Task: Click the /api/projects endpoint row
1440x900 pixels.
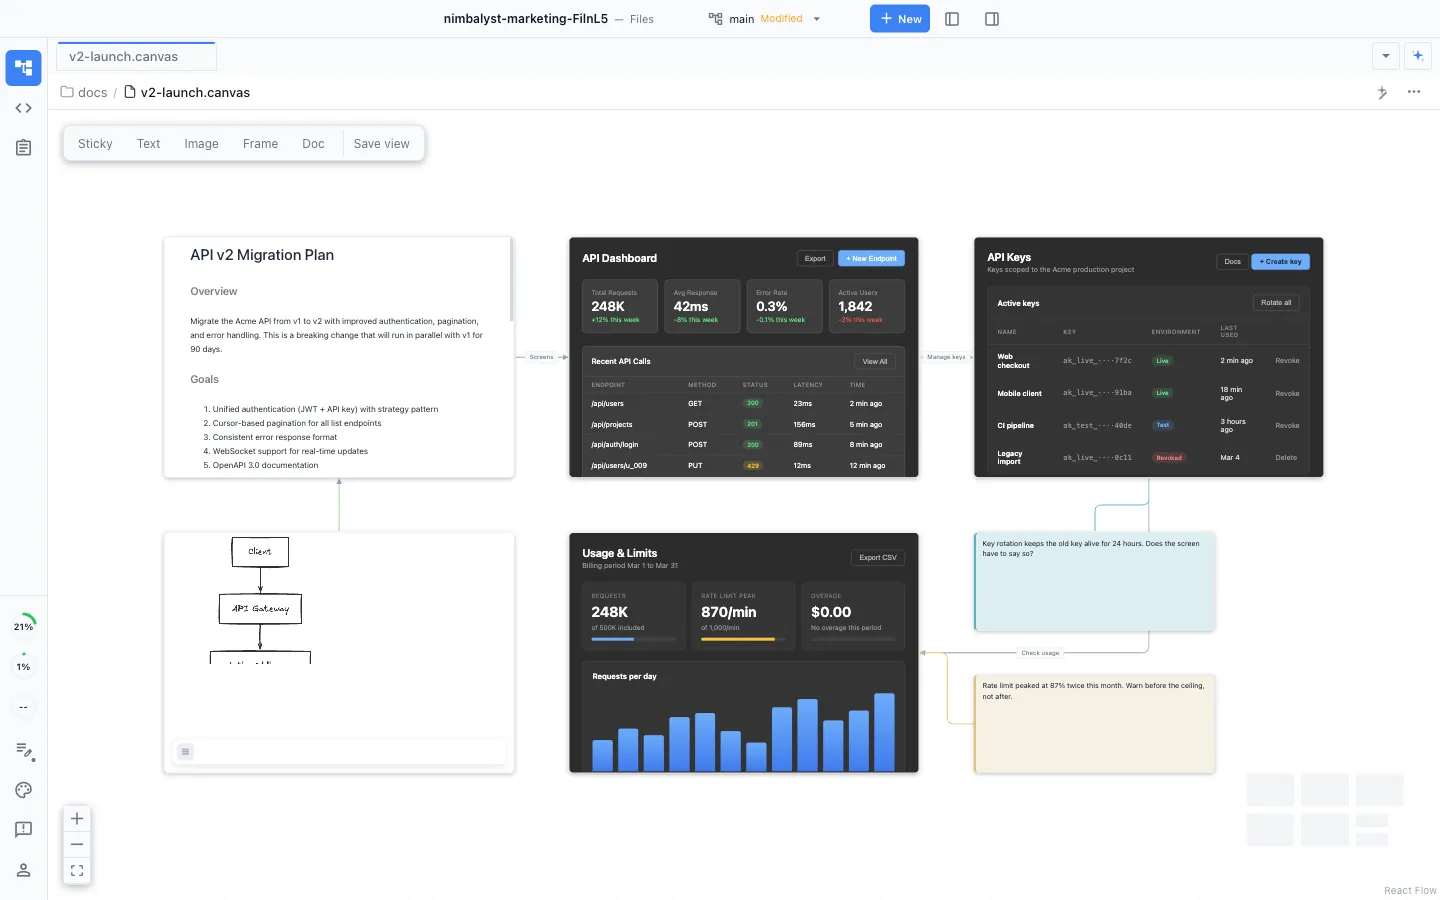Action: point(743,424)
